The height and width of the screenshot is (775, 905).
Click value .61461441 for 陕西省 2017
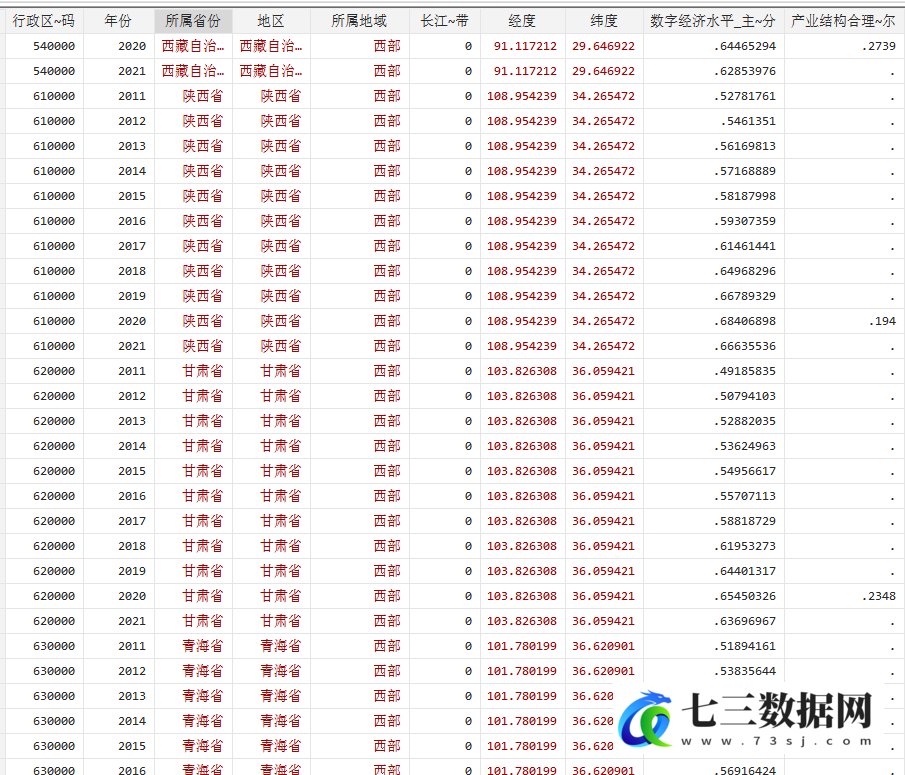tap(745, 246)
